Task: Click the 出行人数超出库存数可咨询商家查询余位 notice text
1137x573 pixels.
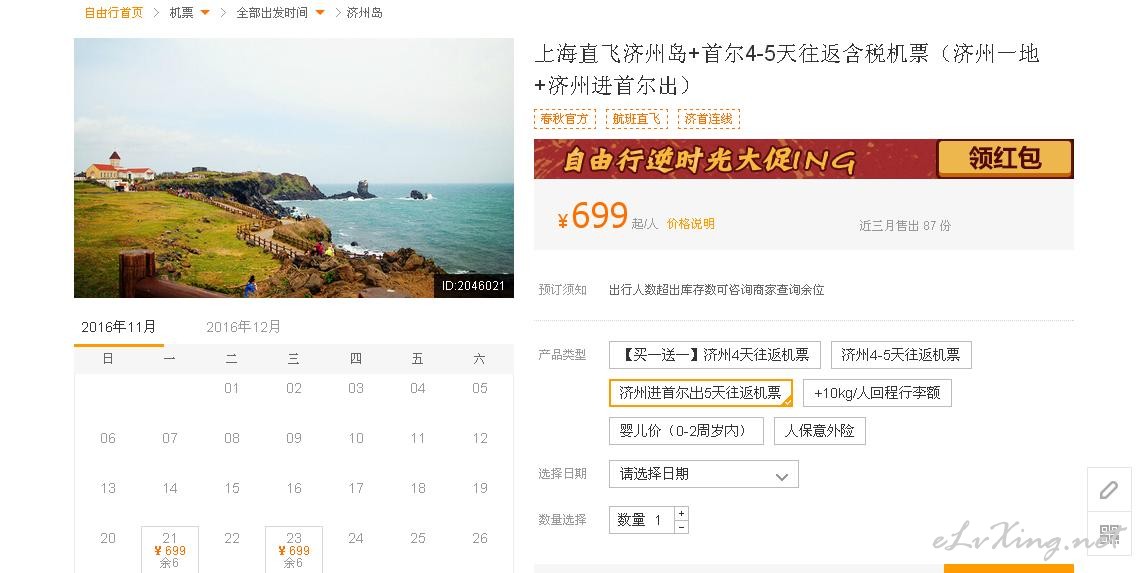Action: [716, 290]
